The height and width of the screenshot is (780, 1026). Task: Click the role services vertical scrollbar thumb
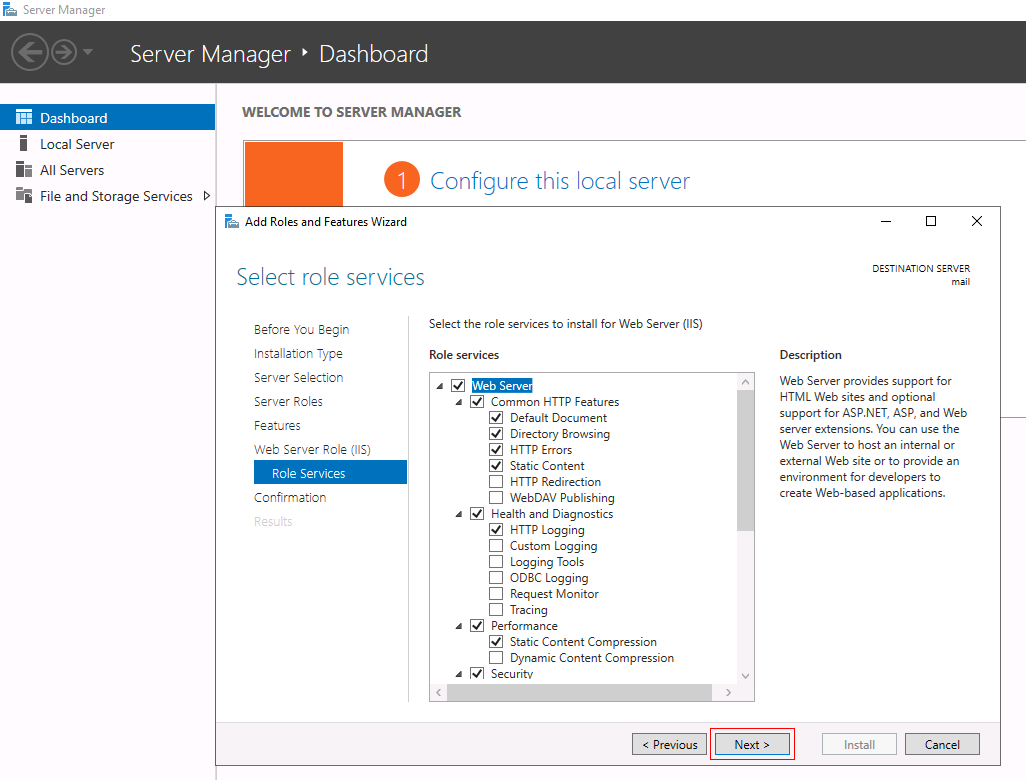click(x=745, y=461)
